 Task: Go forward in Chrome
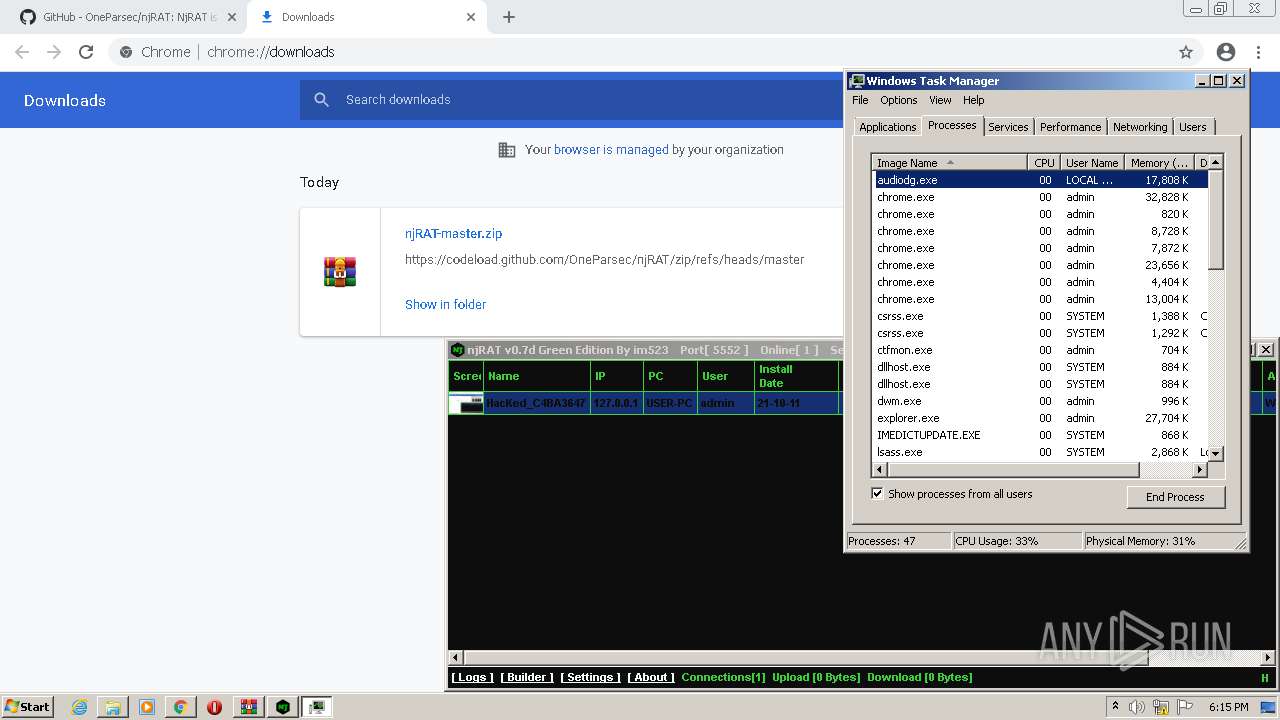coord(54,52)
